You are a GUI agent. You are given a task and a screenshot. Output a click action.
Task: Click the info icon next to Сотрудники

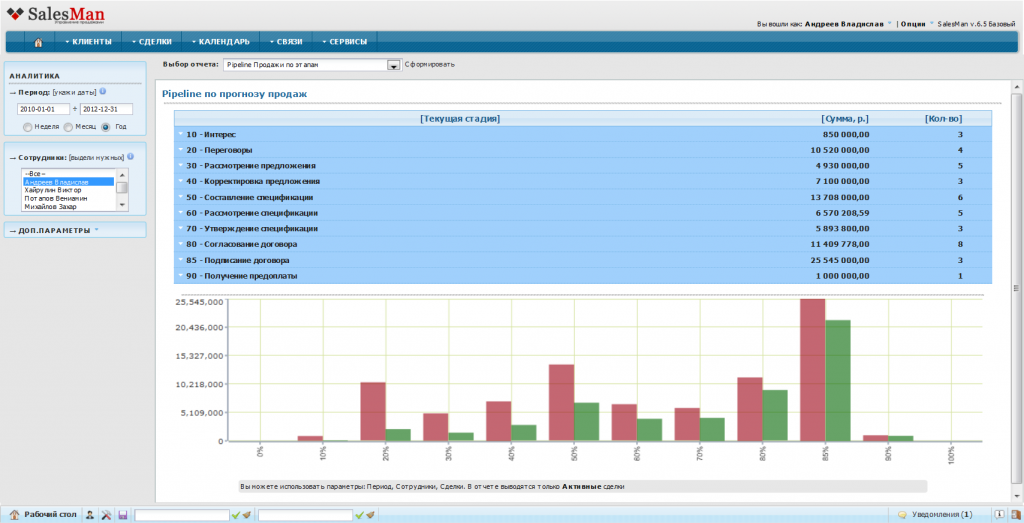coord(130,157)
